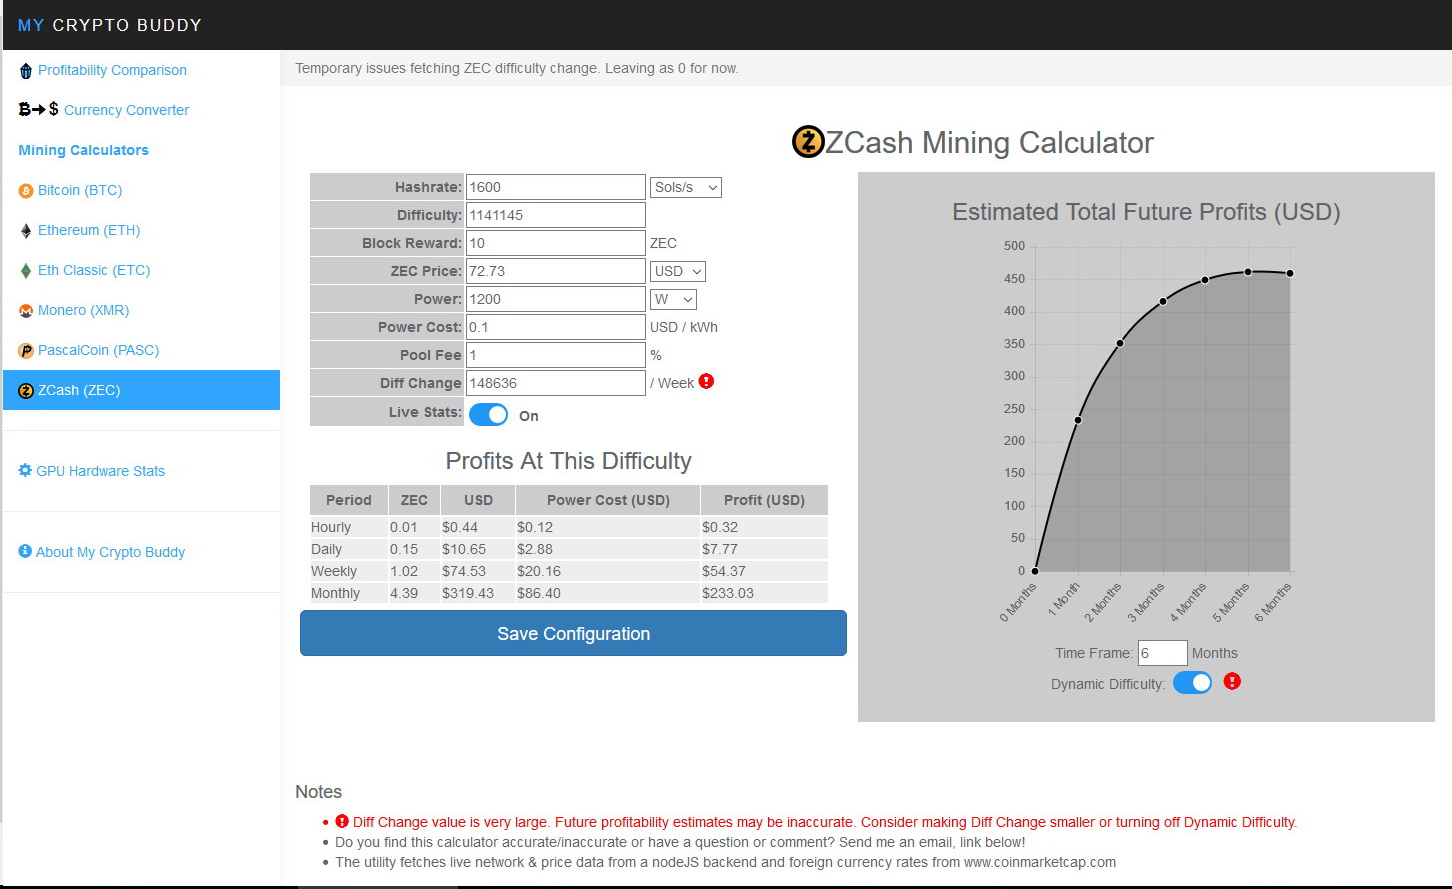Click the Weekly USD value $74.53

tap(464, 571)
